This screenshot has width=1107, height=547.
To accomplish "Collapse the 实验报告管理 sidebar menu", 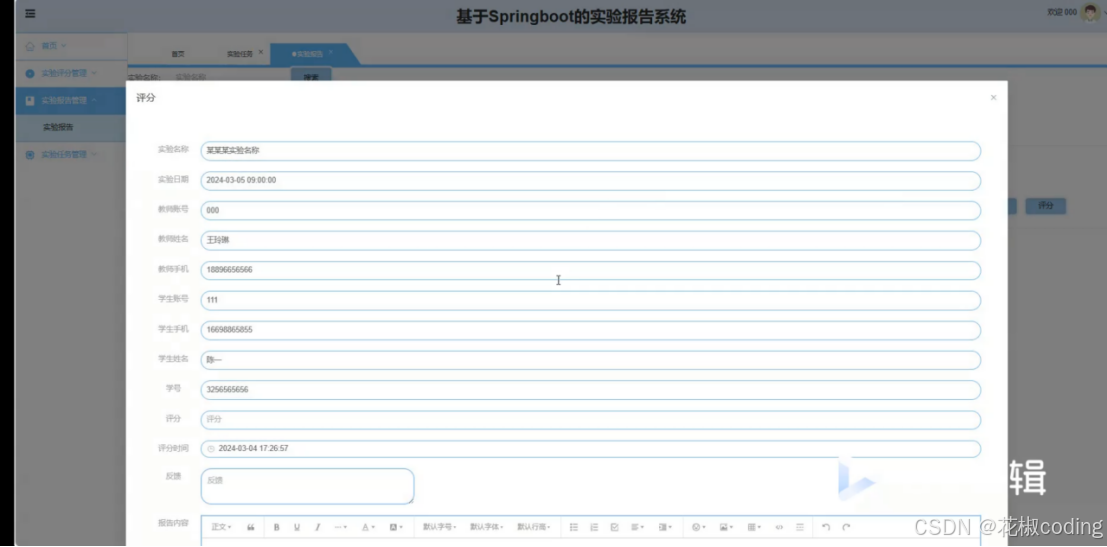I will pos(71,100).
